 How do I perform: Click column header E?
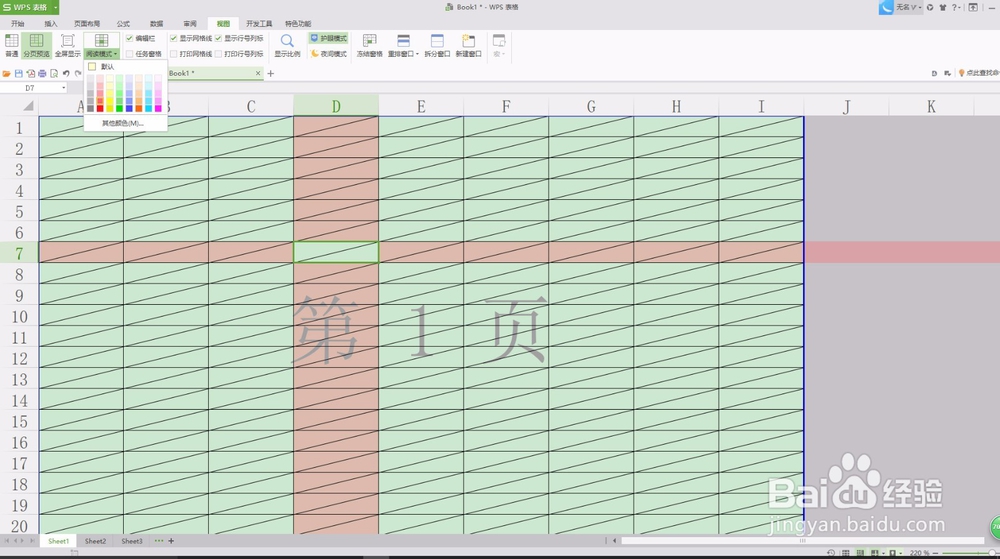pyautogui.click(x=421, y=106)
